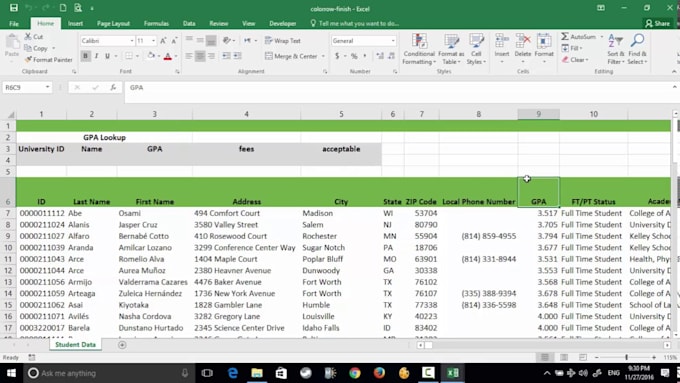Open the Format cells menu icon

[544, 42]
